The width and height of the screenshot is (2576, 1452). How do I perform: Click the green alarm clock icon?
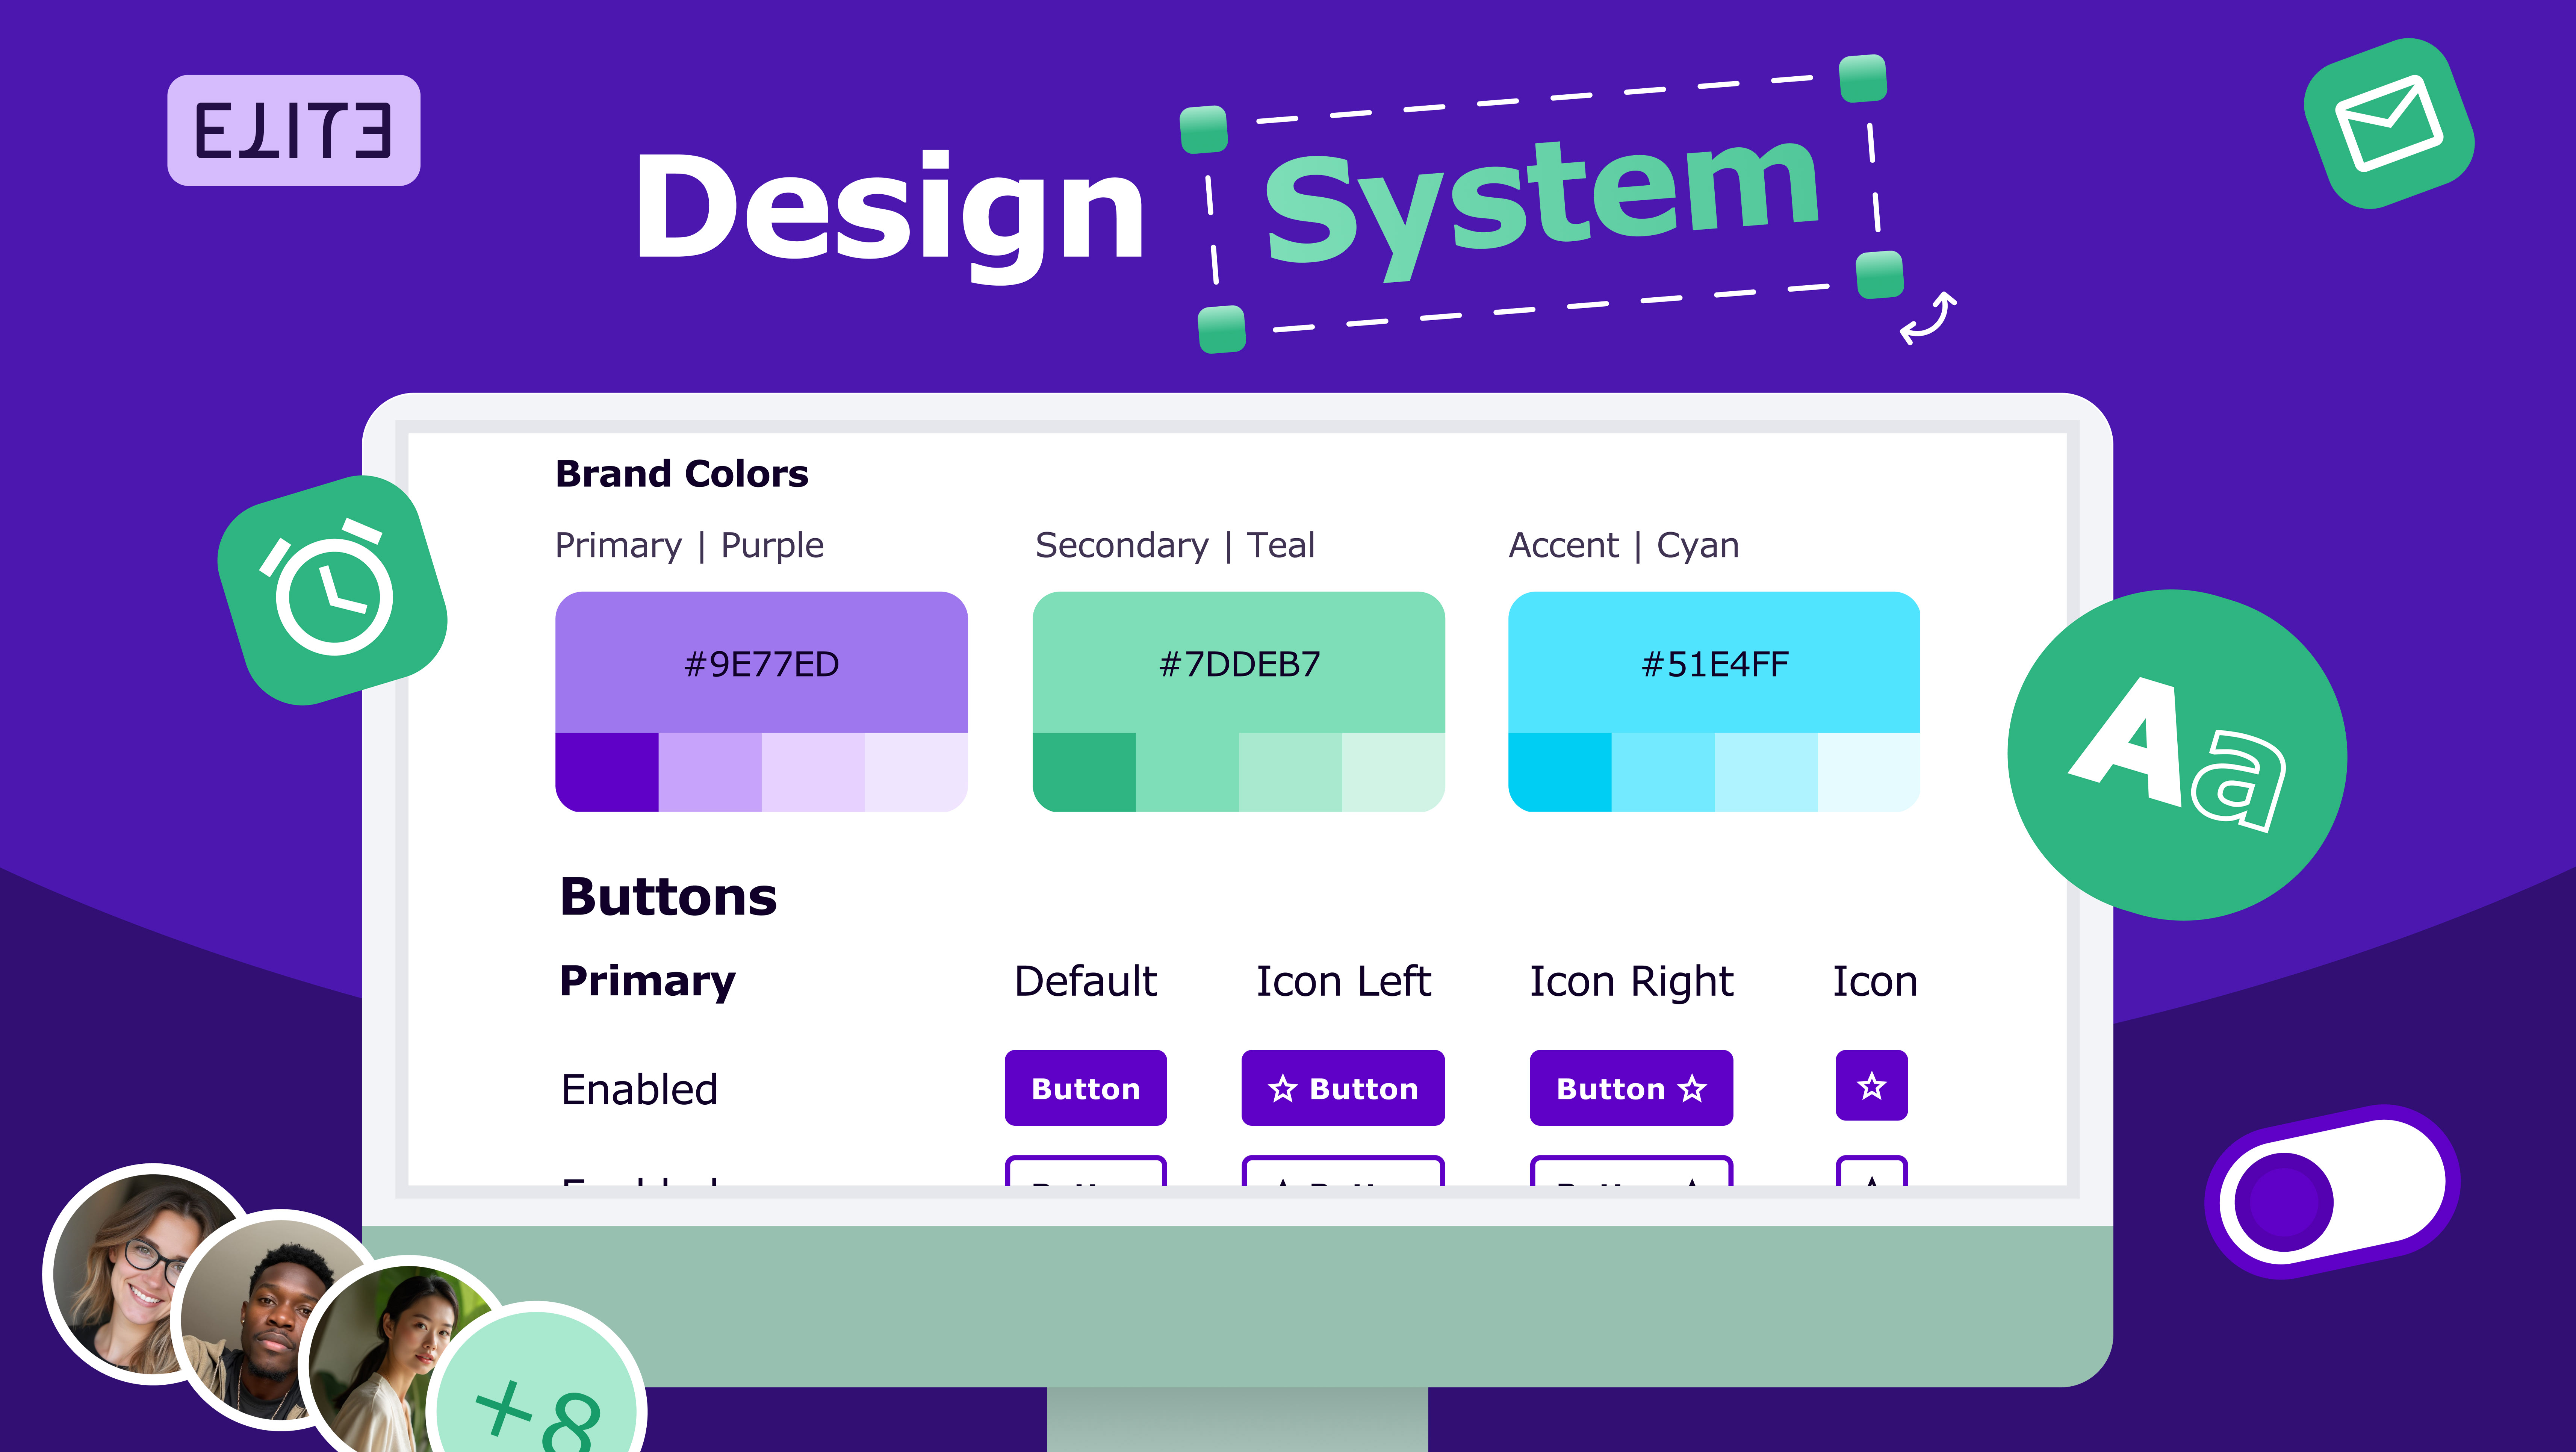tap(332, 590)
